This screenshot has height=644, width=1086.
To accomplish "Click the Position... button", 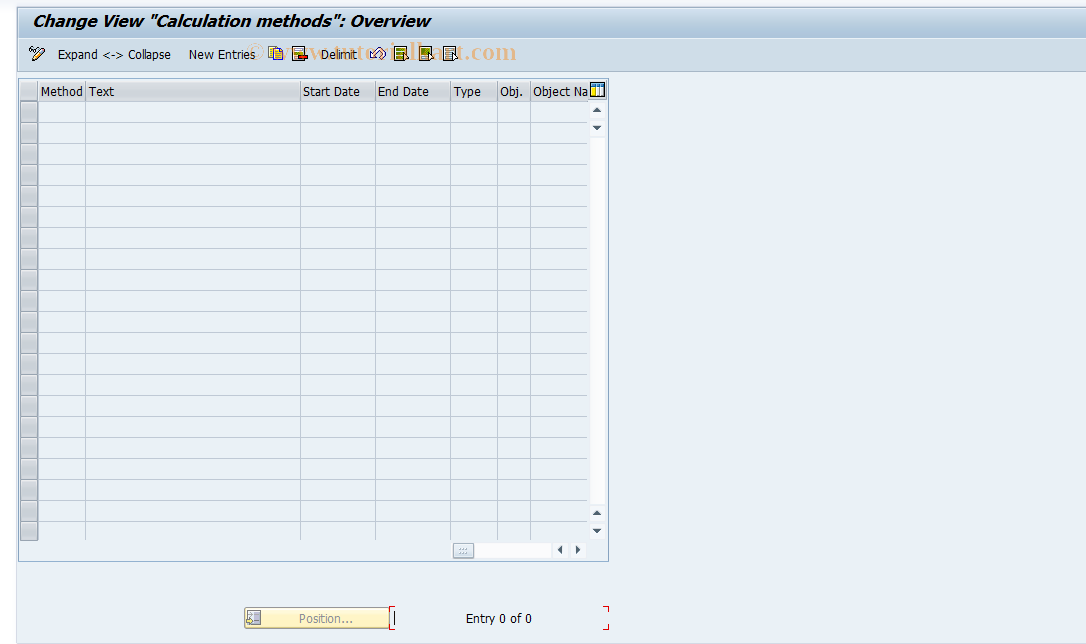I will pos(317,618).
